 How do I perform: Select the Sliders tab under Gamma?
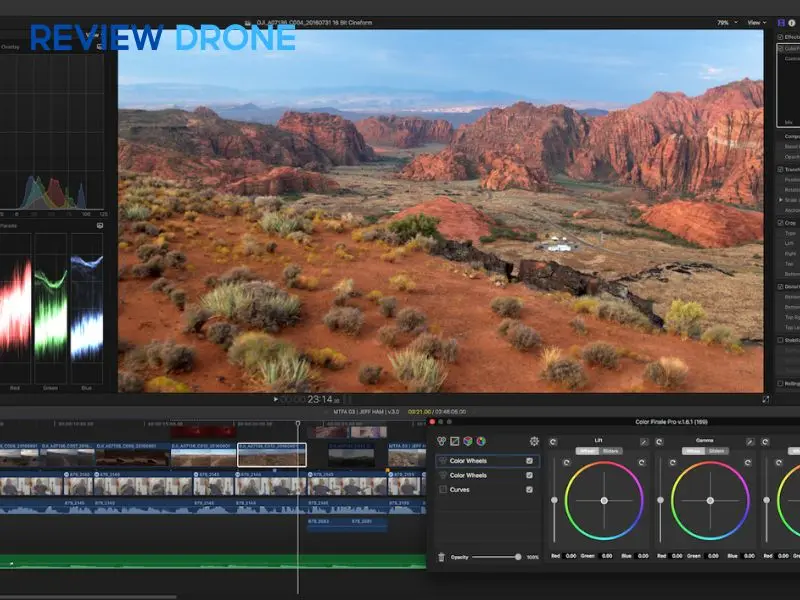[716, 451]
